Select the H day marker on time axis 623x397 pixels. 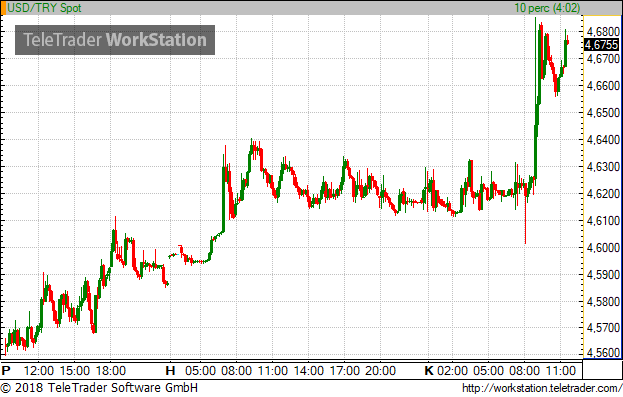pos(170,371)
